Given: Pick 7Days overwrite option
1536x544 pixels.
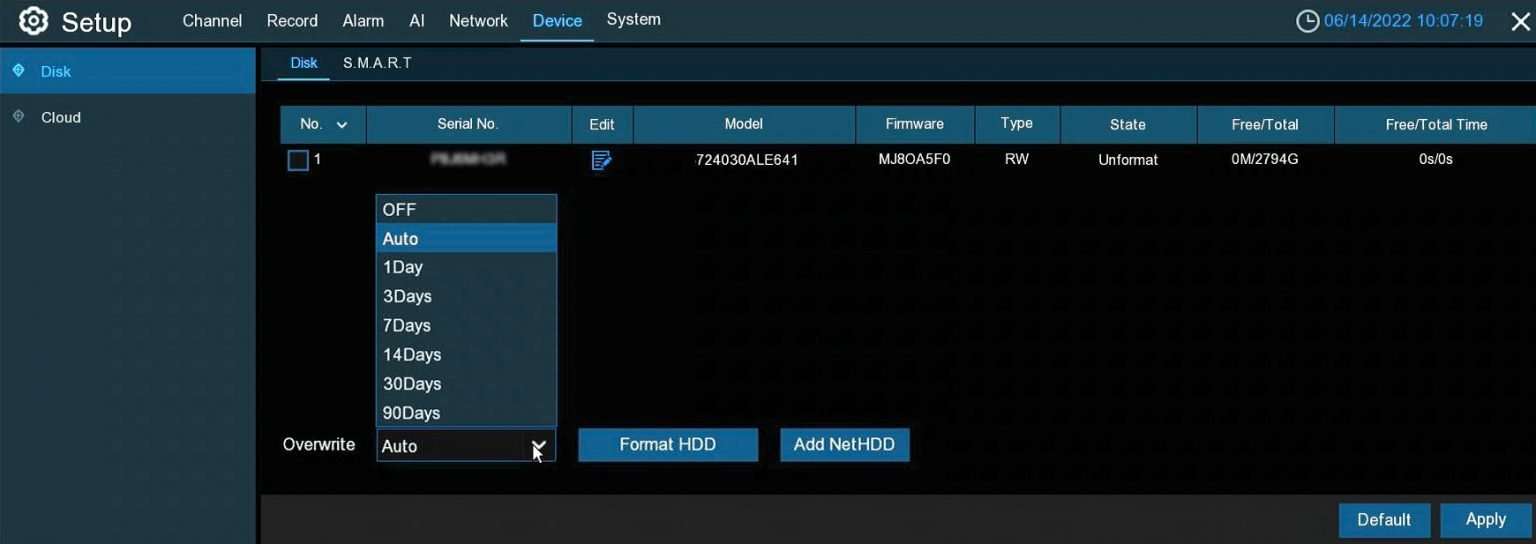Looking at the screenshot, I should click(x=466, y=325).
